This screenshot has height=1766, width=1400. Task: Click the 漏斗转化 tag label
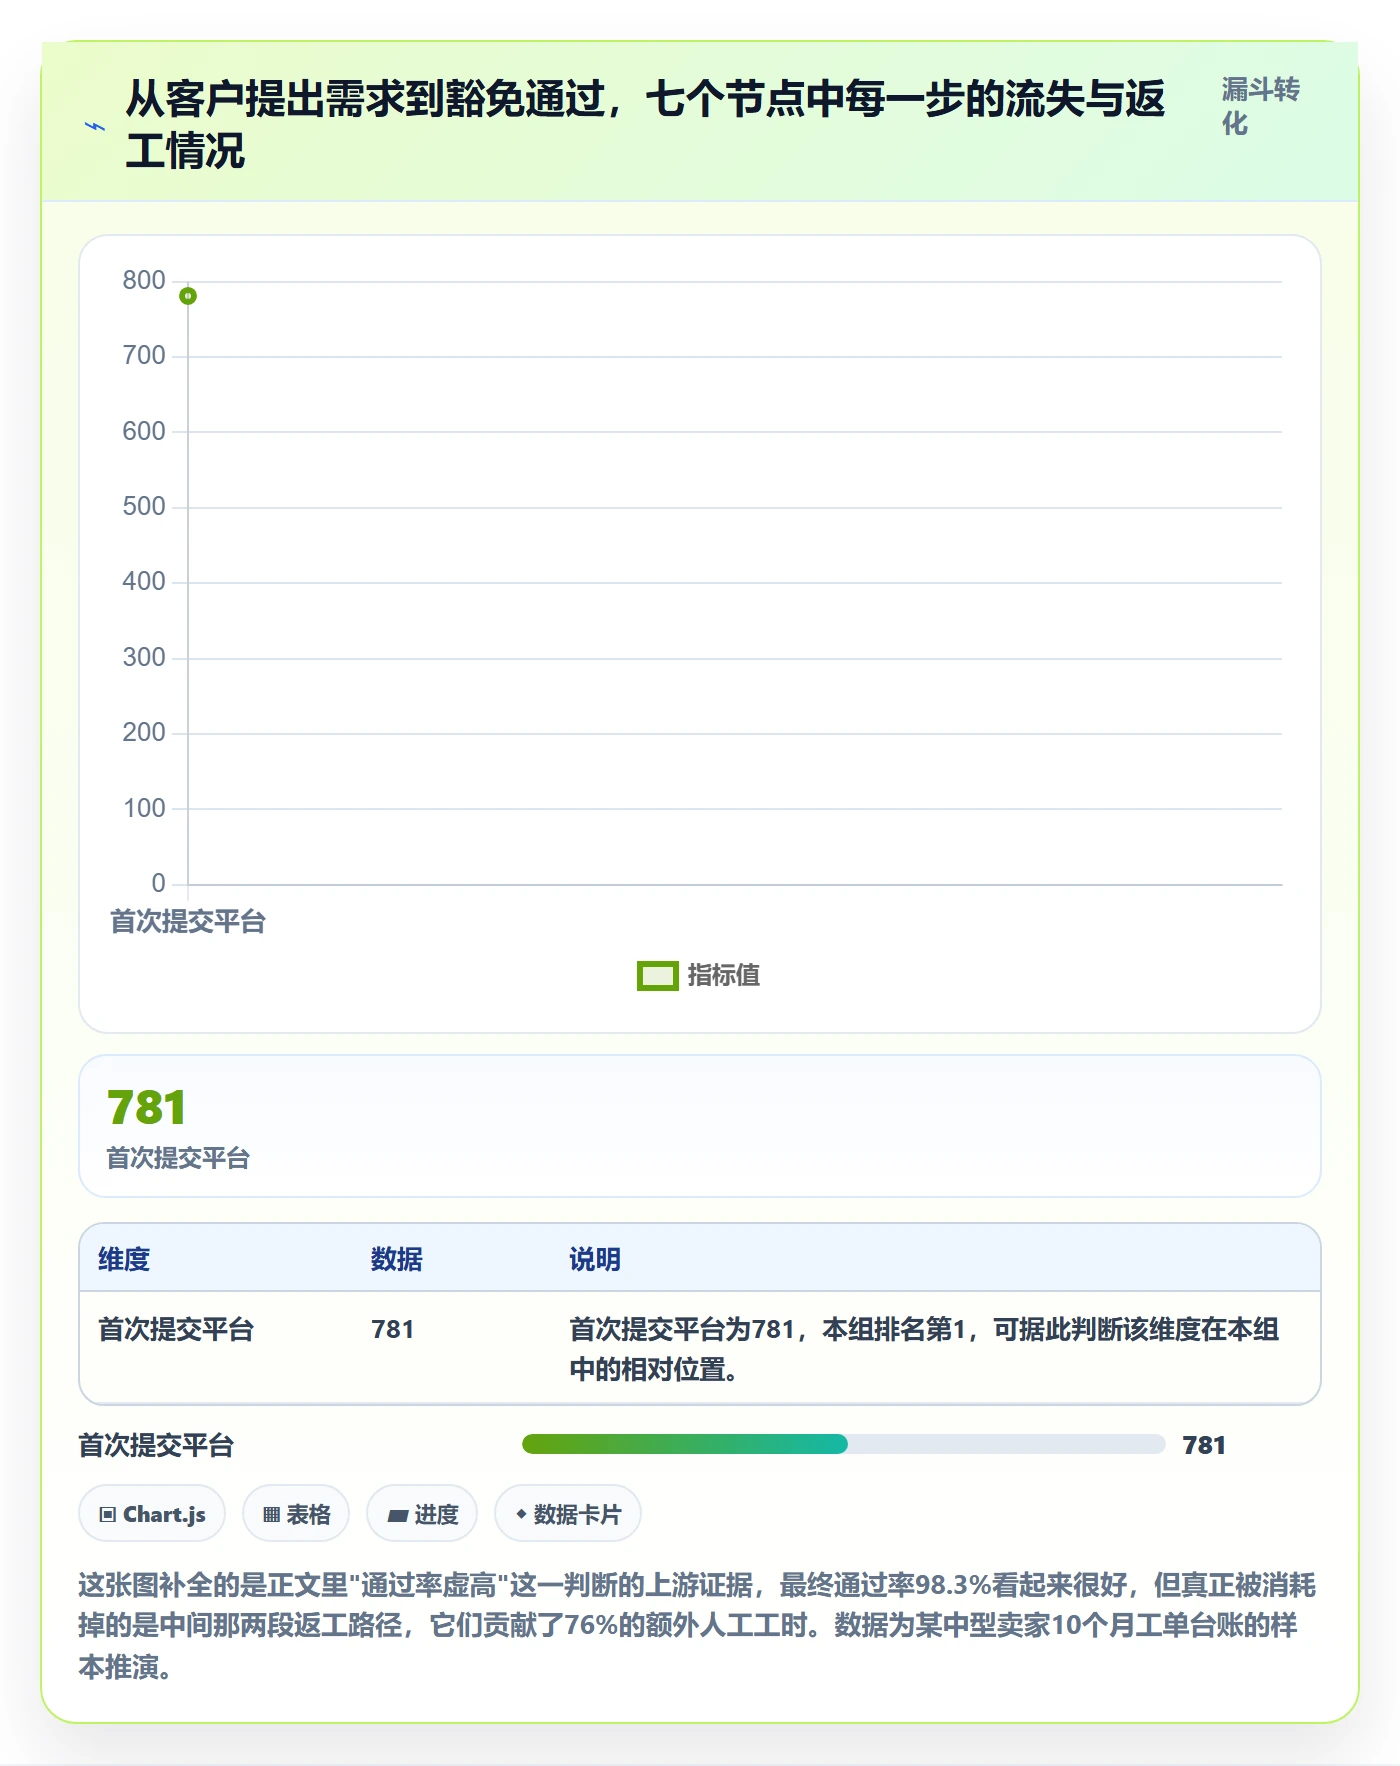[x=1260, y=106]
